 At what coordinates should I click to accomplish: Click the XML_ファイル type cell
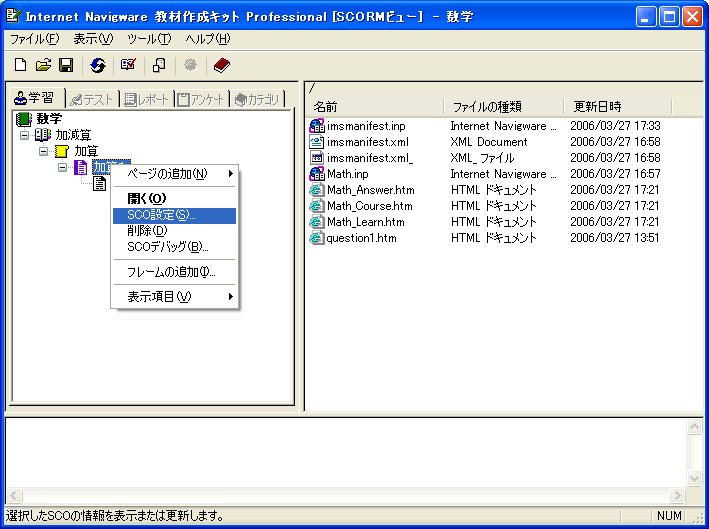482,158
